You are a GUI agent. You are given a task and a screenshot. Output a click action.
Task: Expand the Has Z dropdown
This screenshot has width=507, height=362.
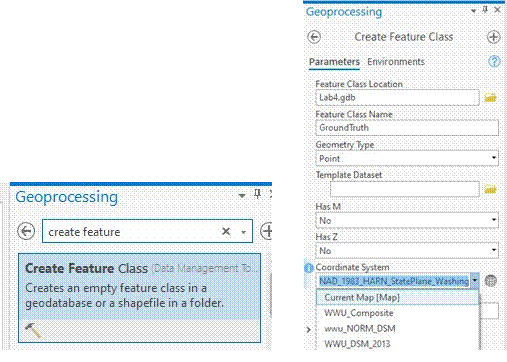(x=494, y=250)
